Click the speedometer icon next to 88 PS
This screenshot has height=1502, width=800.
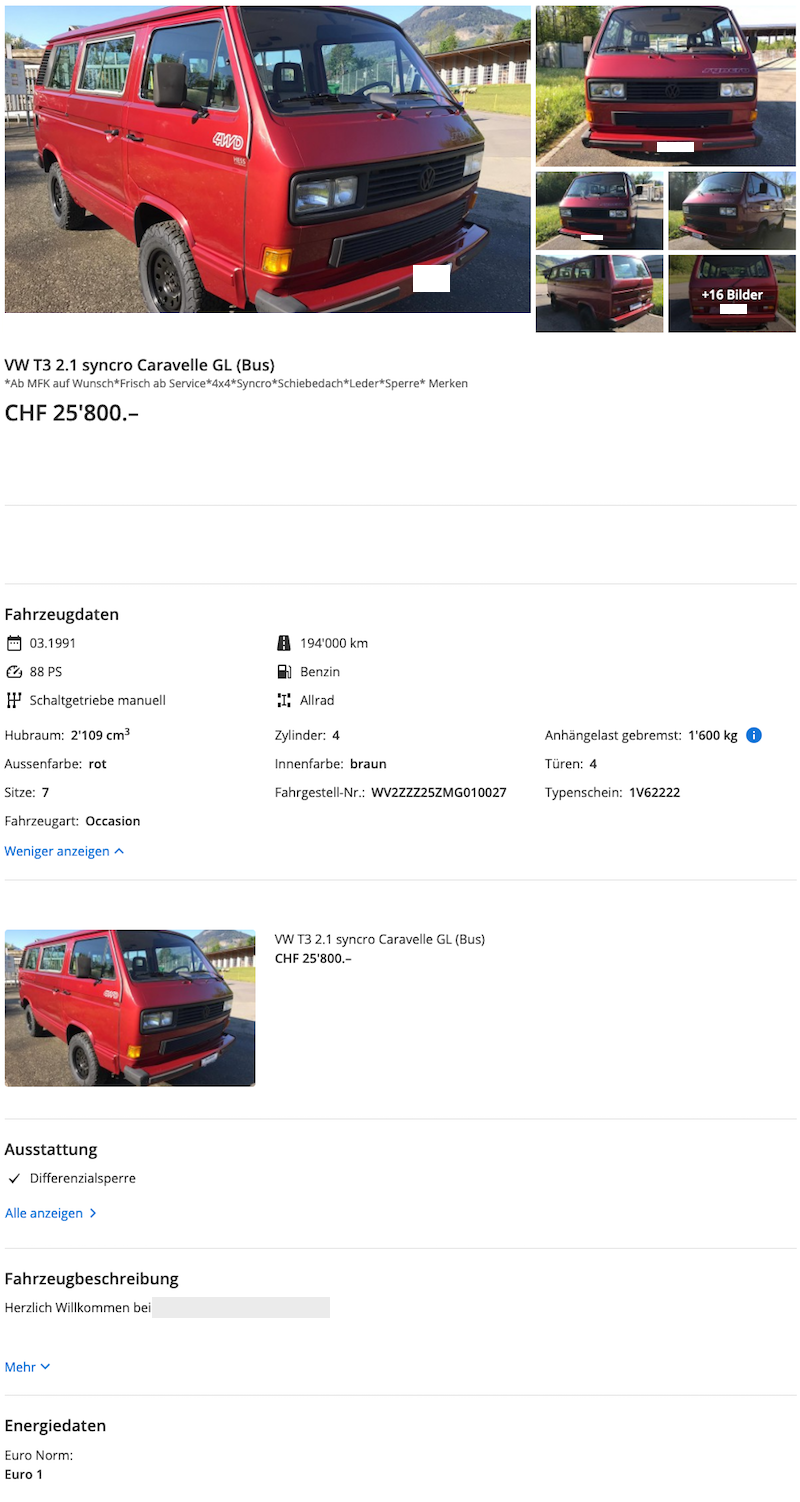(x=14, y=672)
